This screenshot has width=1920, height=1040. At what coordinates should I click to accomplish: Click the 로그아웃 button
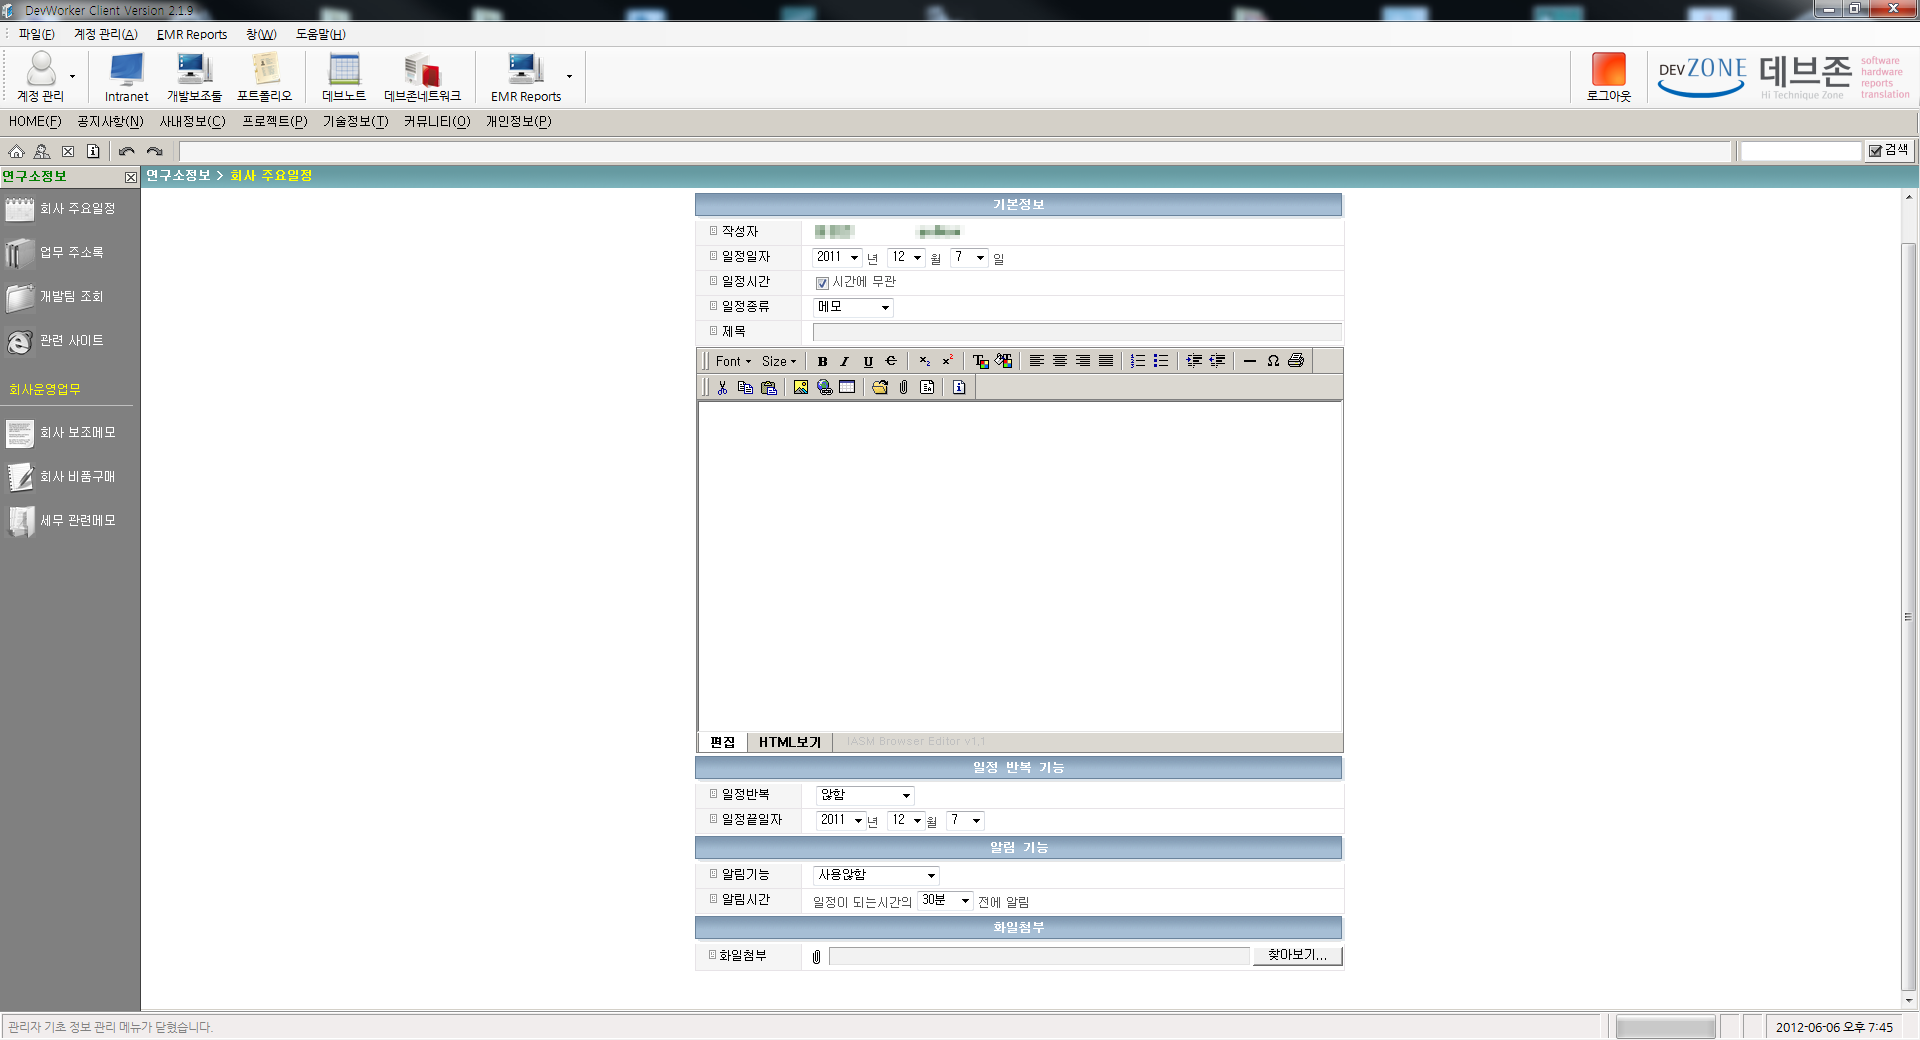1609,77
